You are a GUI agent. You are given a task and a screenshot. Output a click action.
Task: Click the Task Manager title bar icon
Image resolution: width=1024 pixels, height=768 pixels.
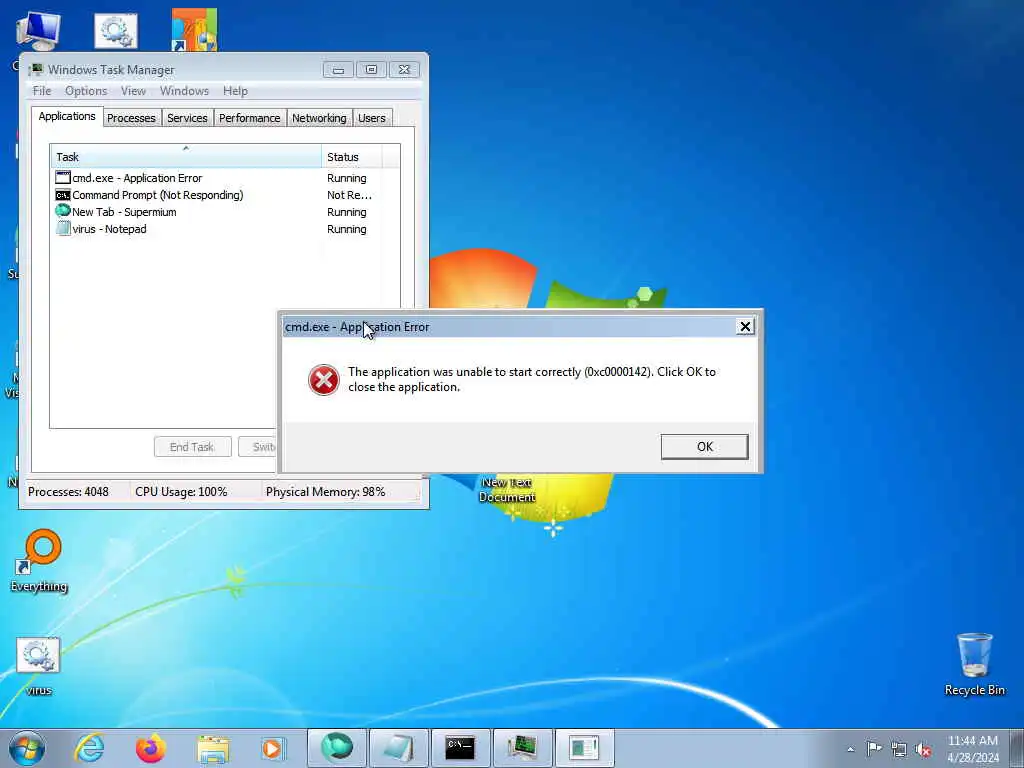tap(36, 69)
